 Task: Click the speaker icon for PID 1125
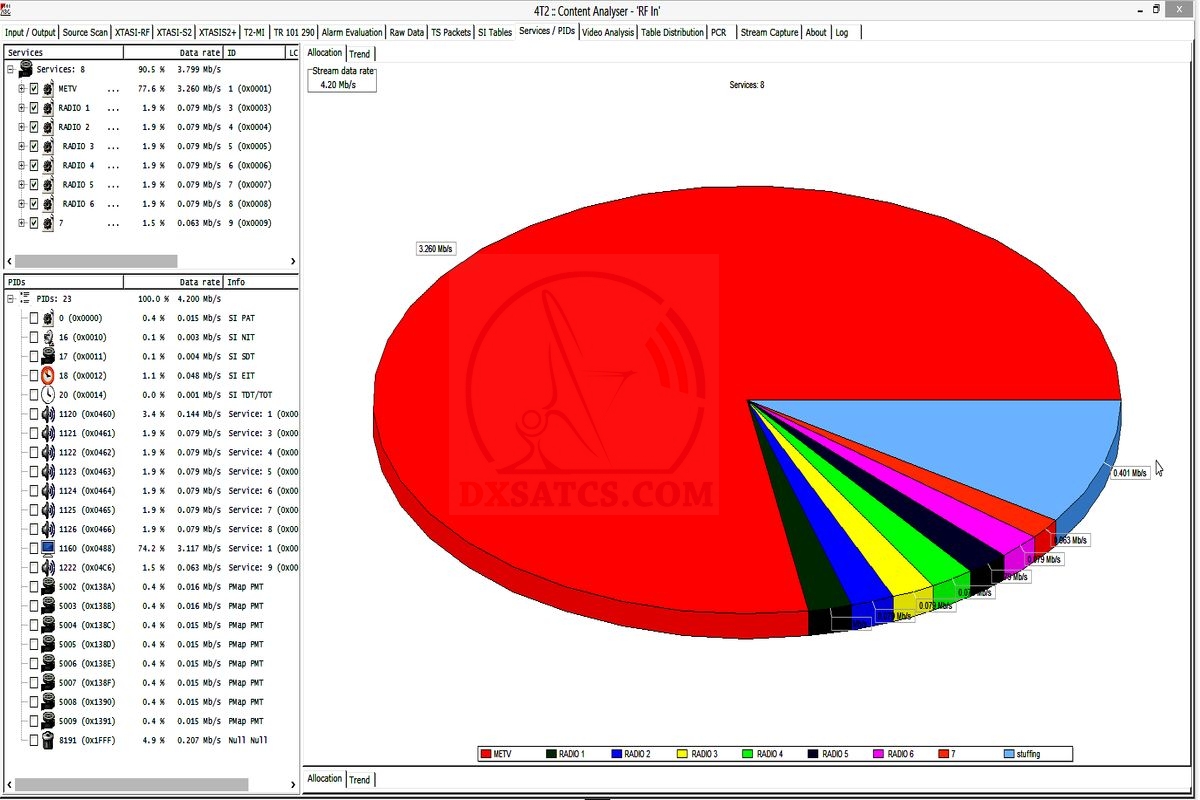tap(47, 510)
